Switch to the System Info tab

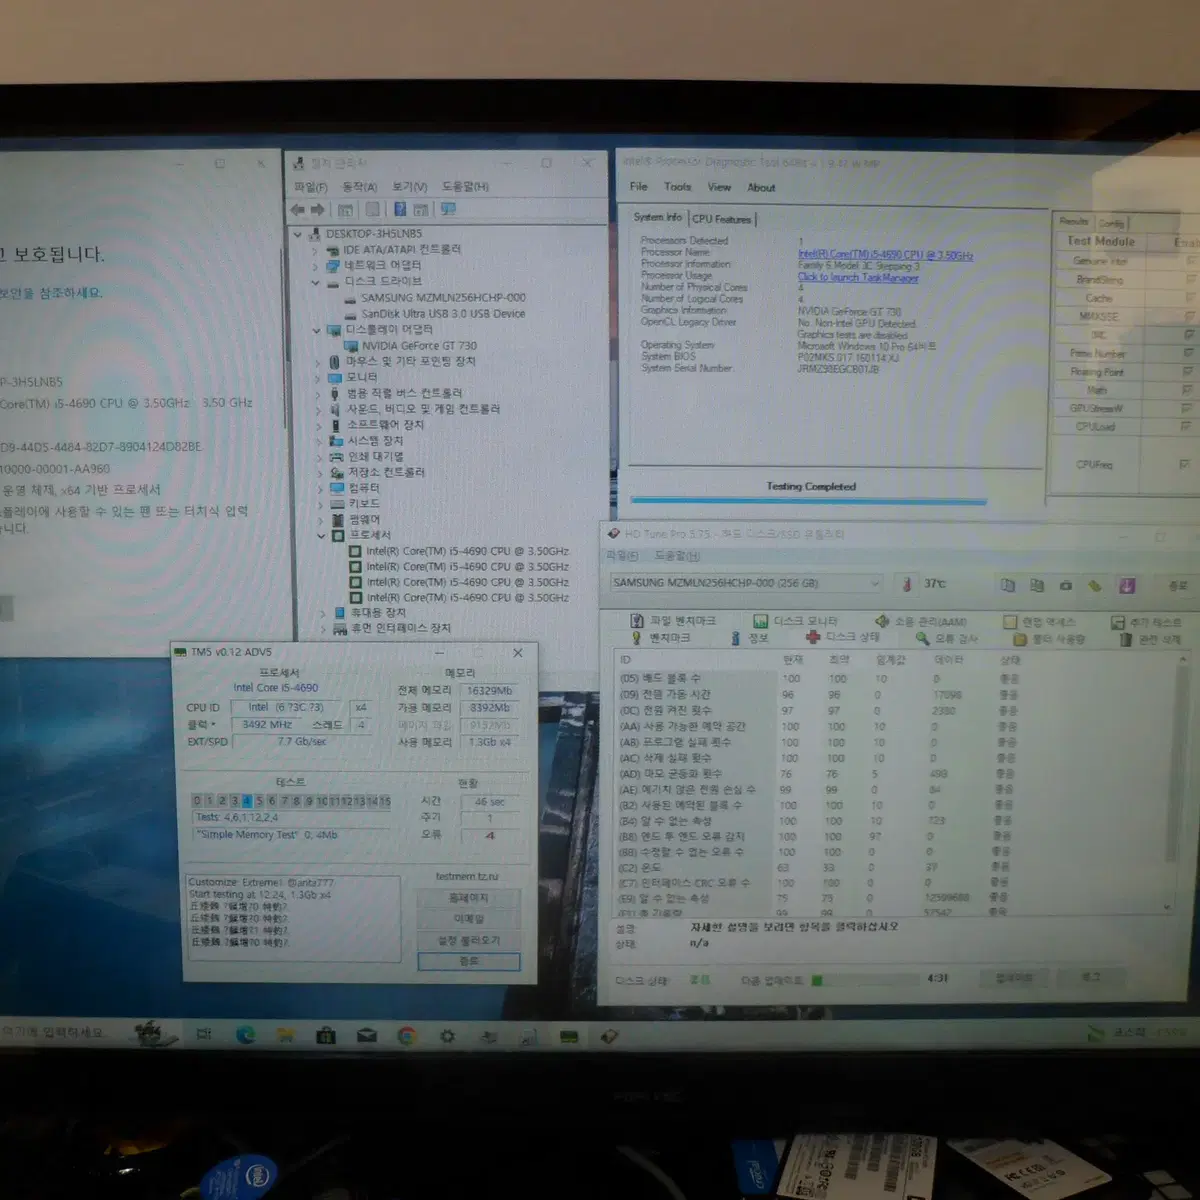[x=657, y=217]
